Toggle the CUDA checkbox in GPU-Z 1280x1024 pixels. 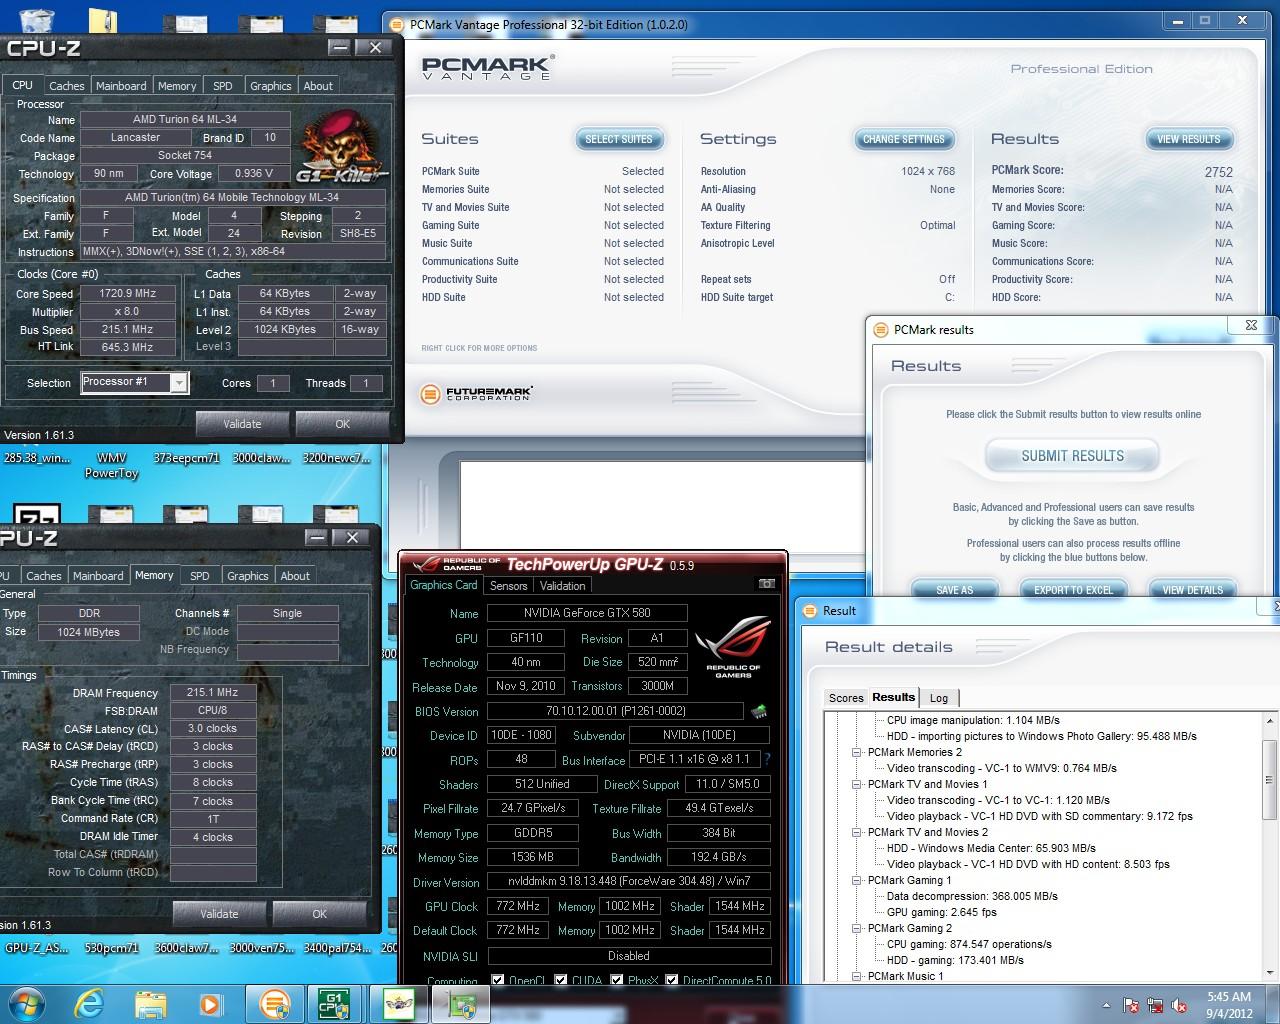(x=561, y=981)
